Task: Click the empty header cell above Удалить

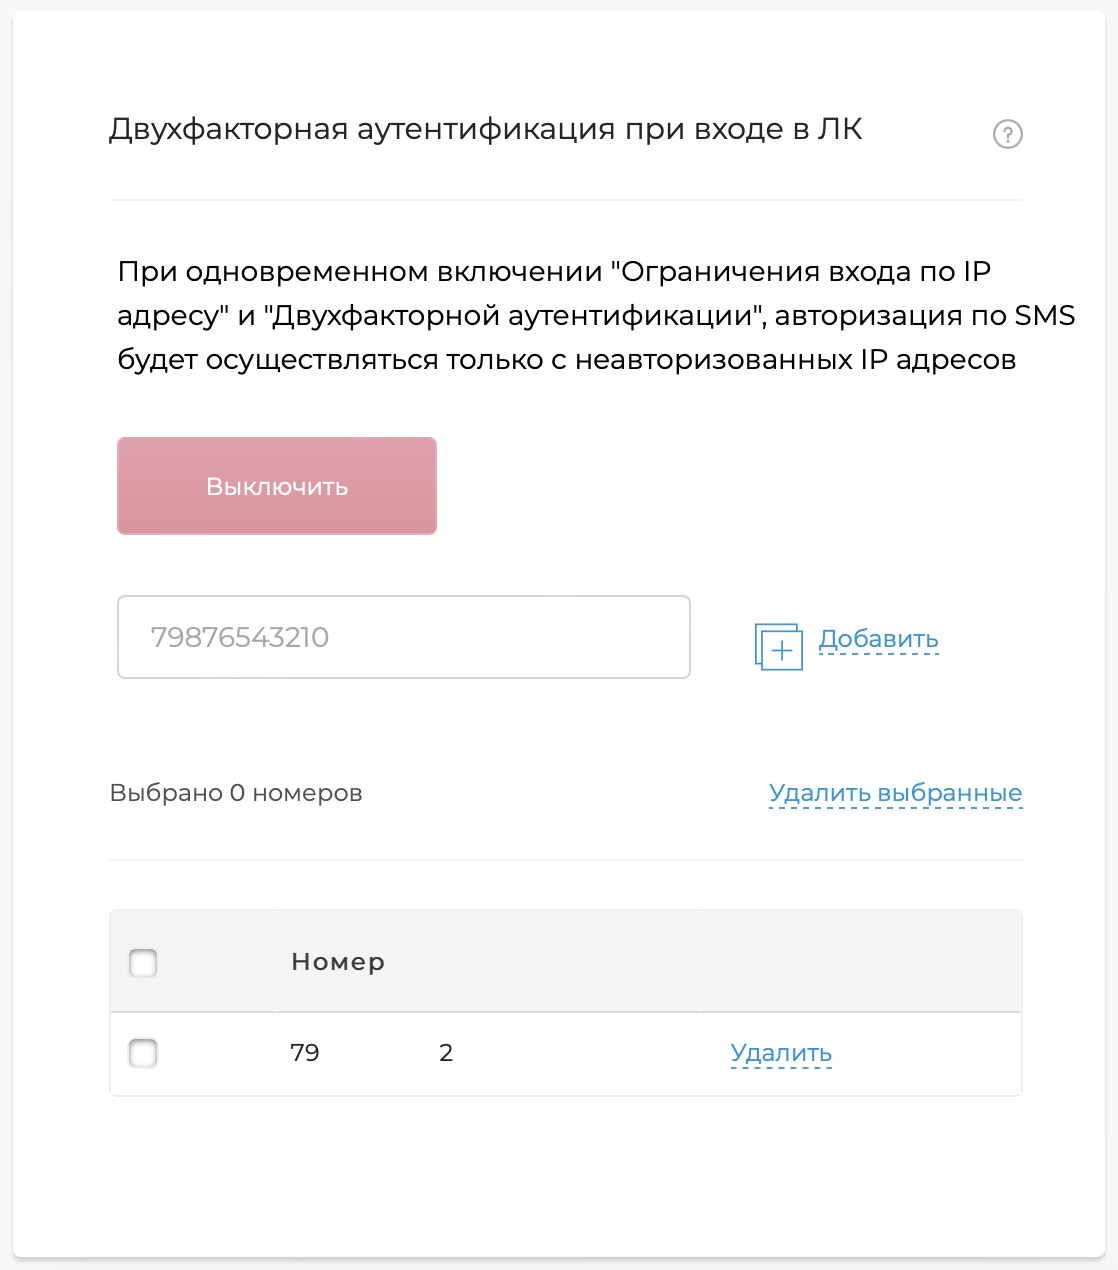Action: coord(860,962)
